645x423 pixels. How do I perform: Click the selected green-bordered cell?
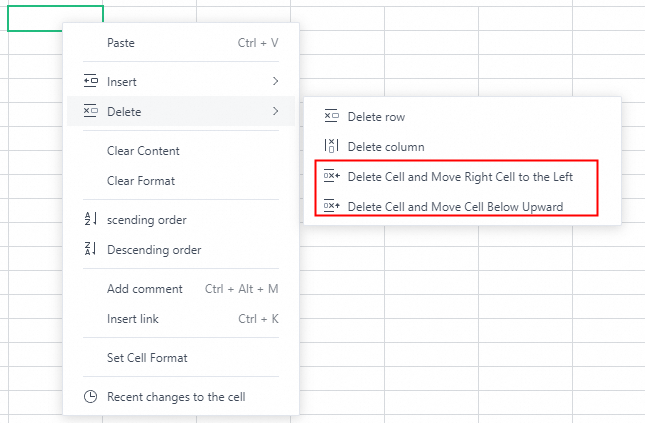pyautogui.click(x=55, y=17)
